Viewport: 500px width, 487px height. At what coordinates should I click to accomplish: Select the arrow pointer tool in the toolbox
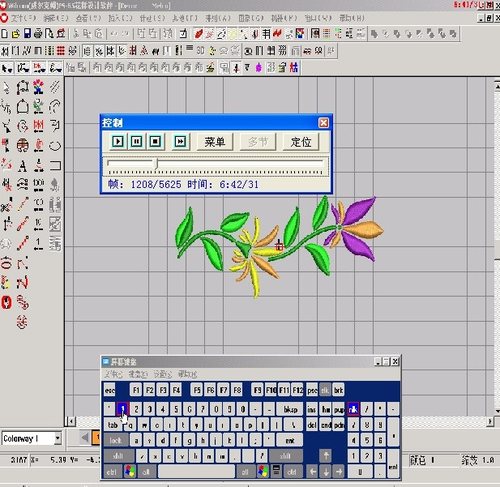[x=6, y=87]
